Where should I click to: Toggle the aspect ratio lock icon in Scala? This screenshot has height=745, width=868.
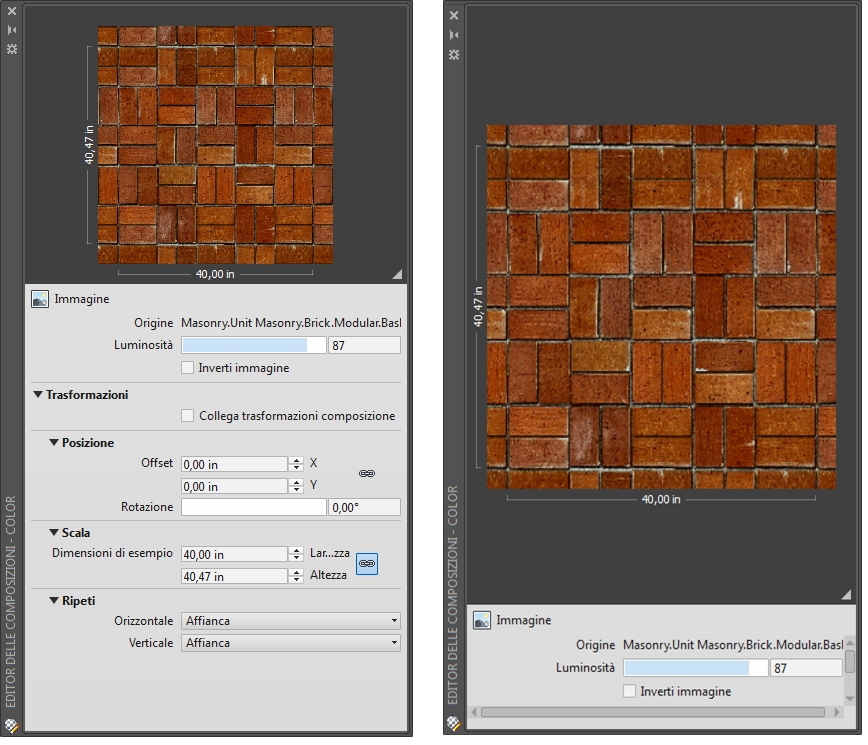tap(367, 564)
